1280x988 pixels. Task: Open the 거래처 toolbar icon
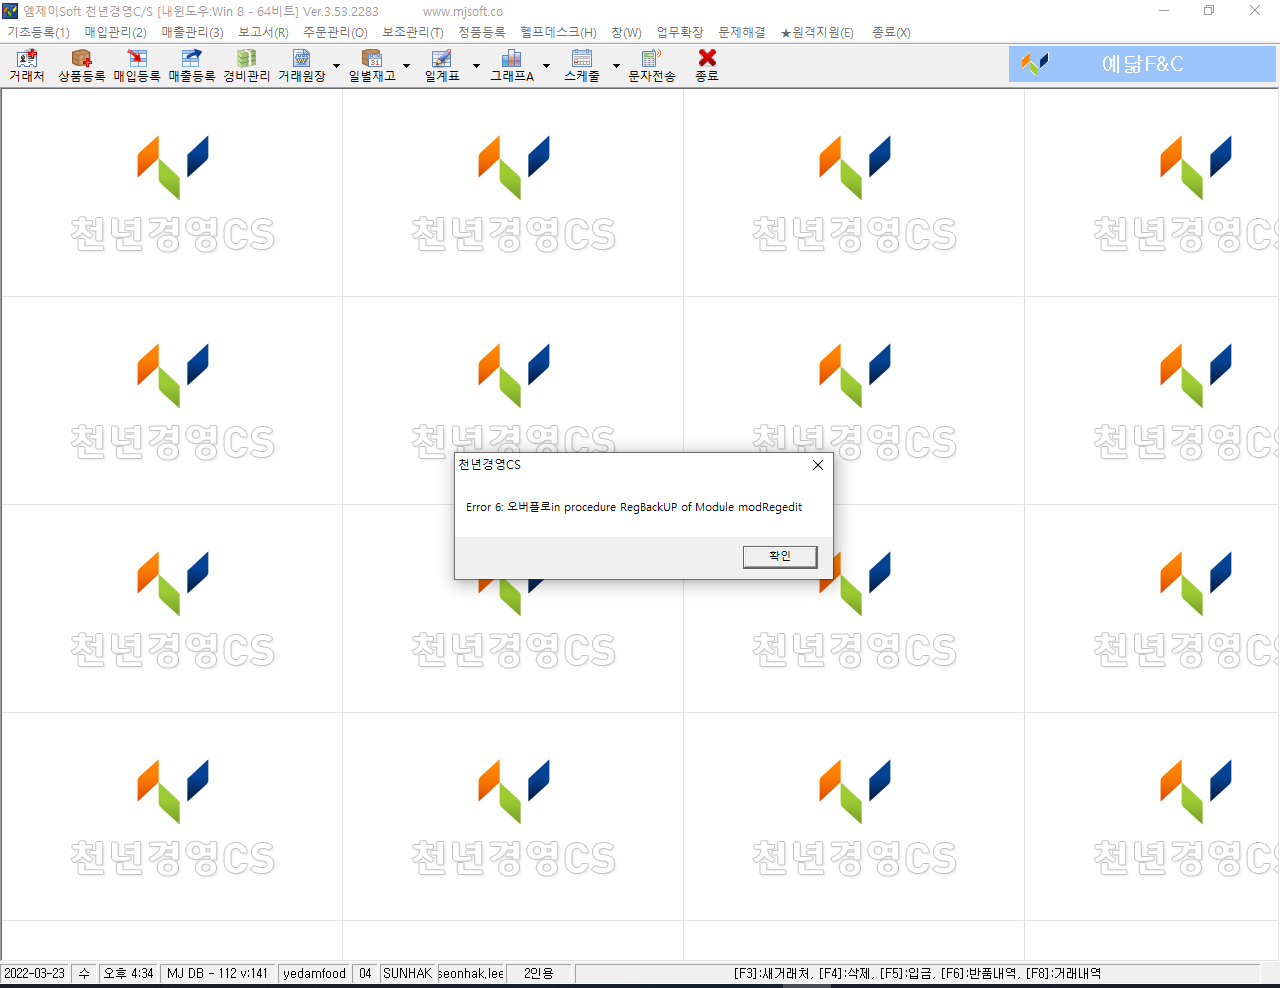pos(27,66)
